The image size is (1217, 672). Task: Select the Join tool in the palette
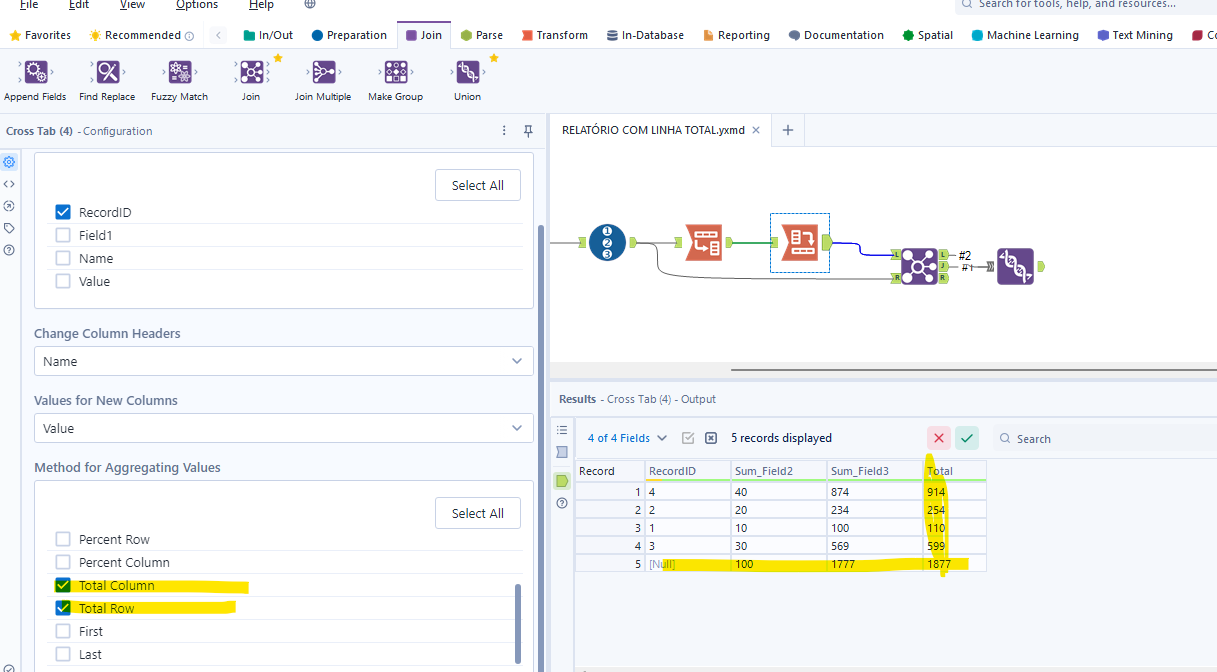tap(251, 72)
